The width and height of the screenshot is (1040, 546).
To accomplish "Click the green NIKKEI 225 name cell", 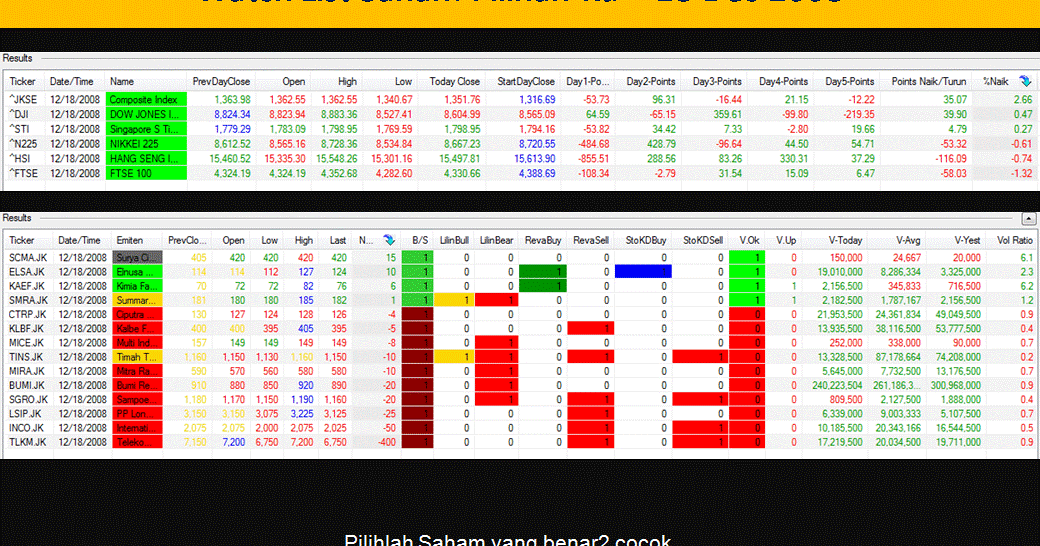I will (x=146, y=143).
